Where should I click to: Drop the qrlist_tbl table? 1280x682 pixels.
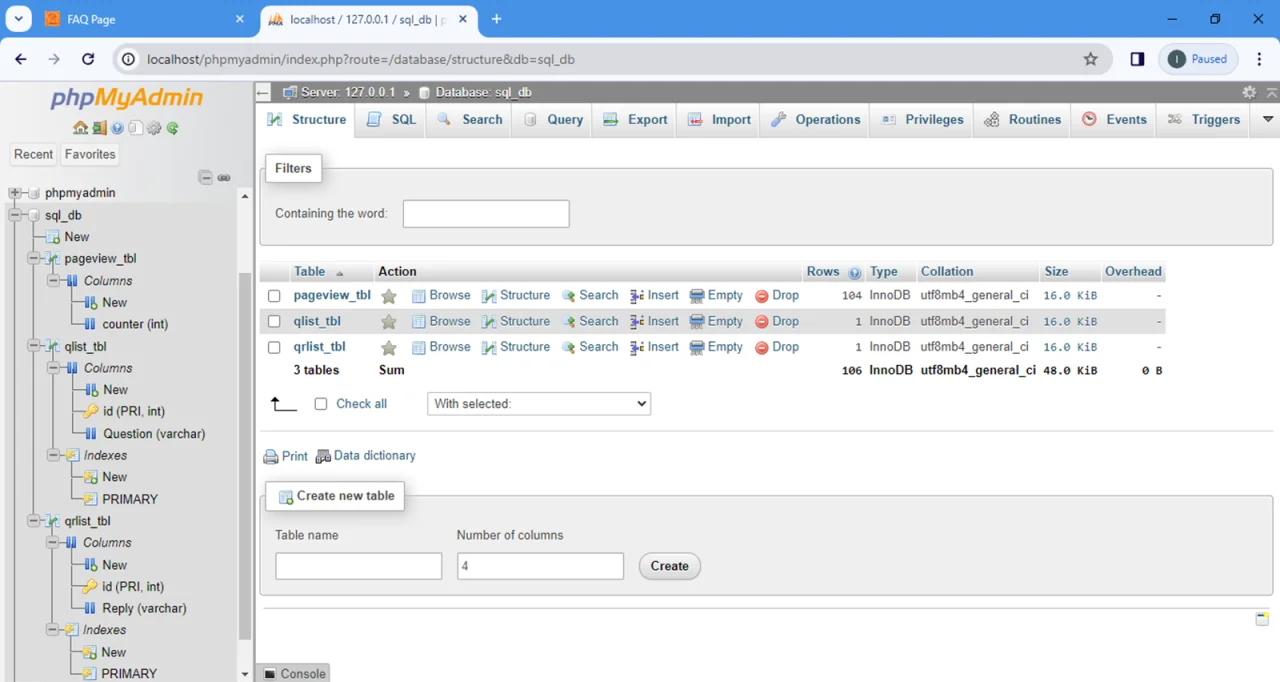click(777, 347)
